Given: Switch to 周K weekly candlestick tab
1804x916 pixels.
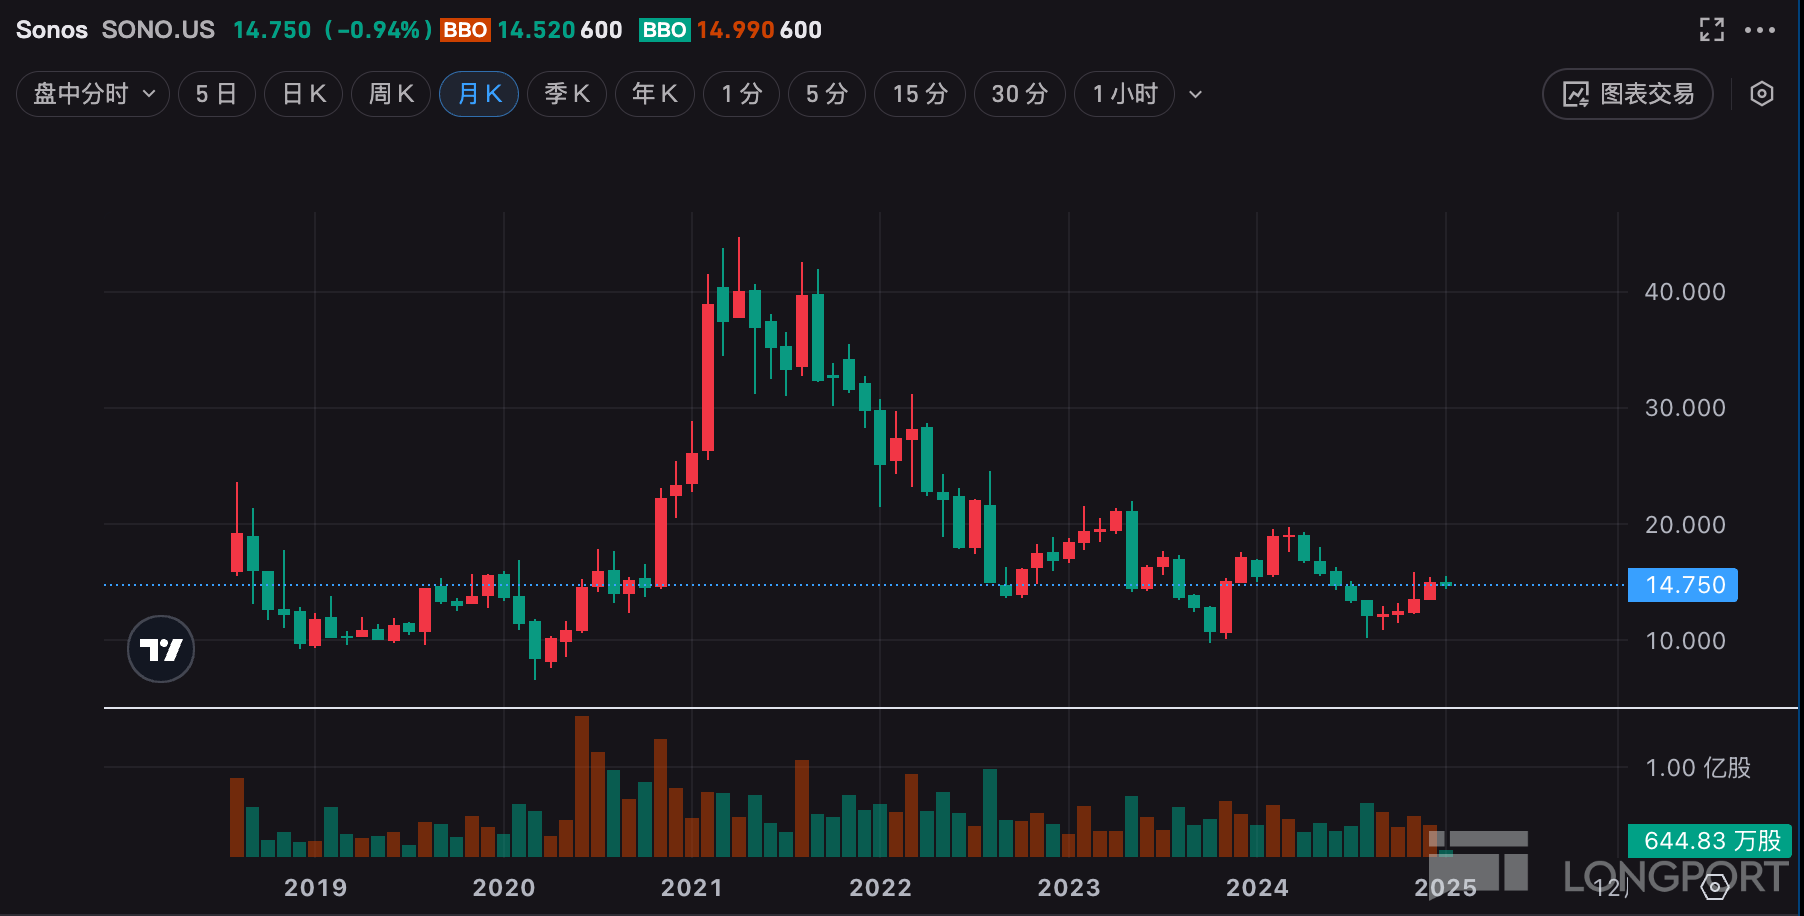Looking at the screenshot, I should point(391,94).
